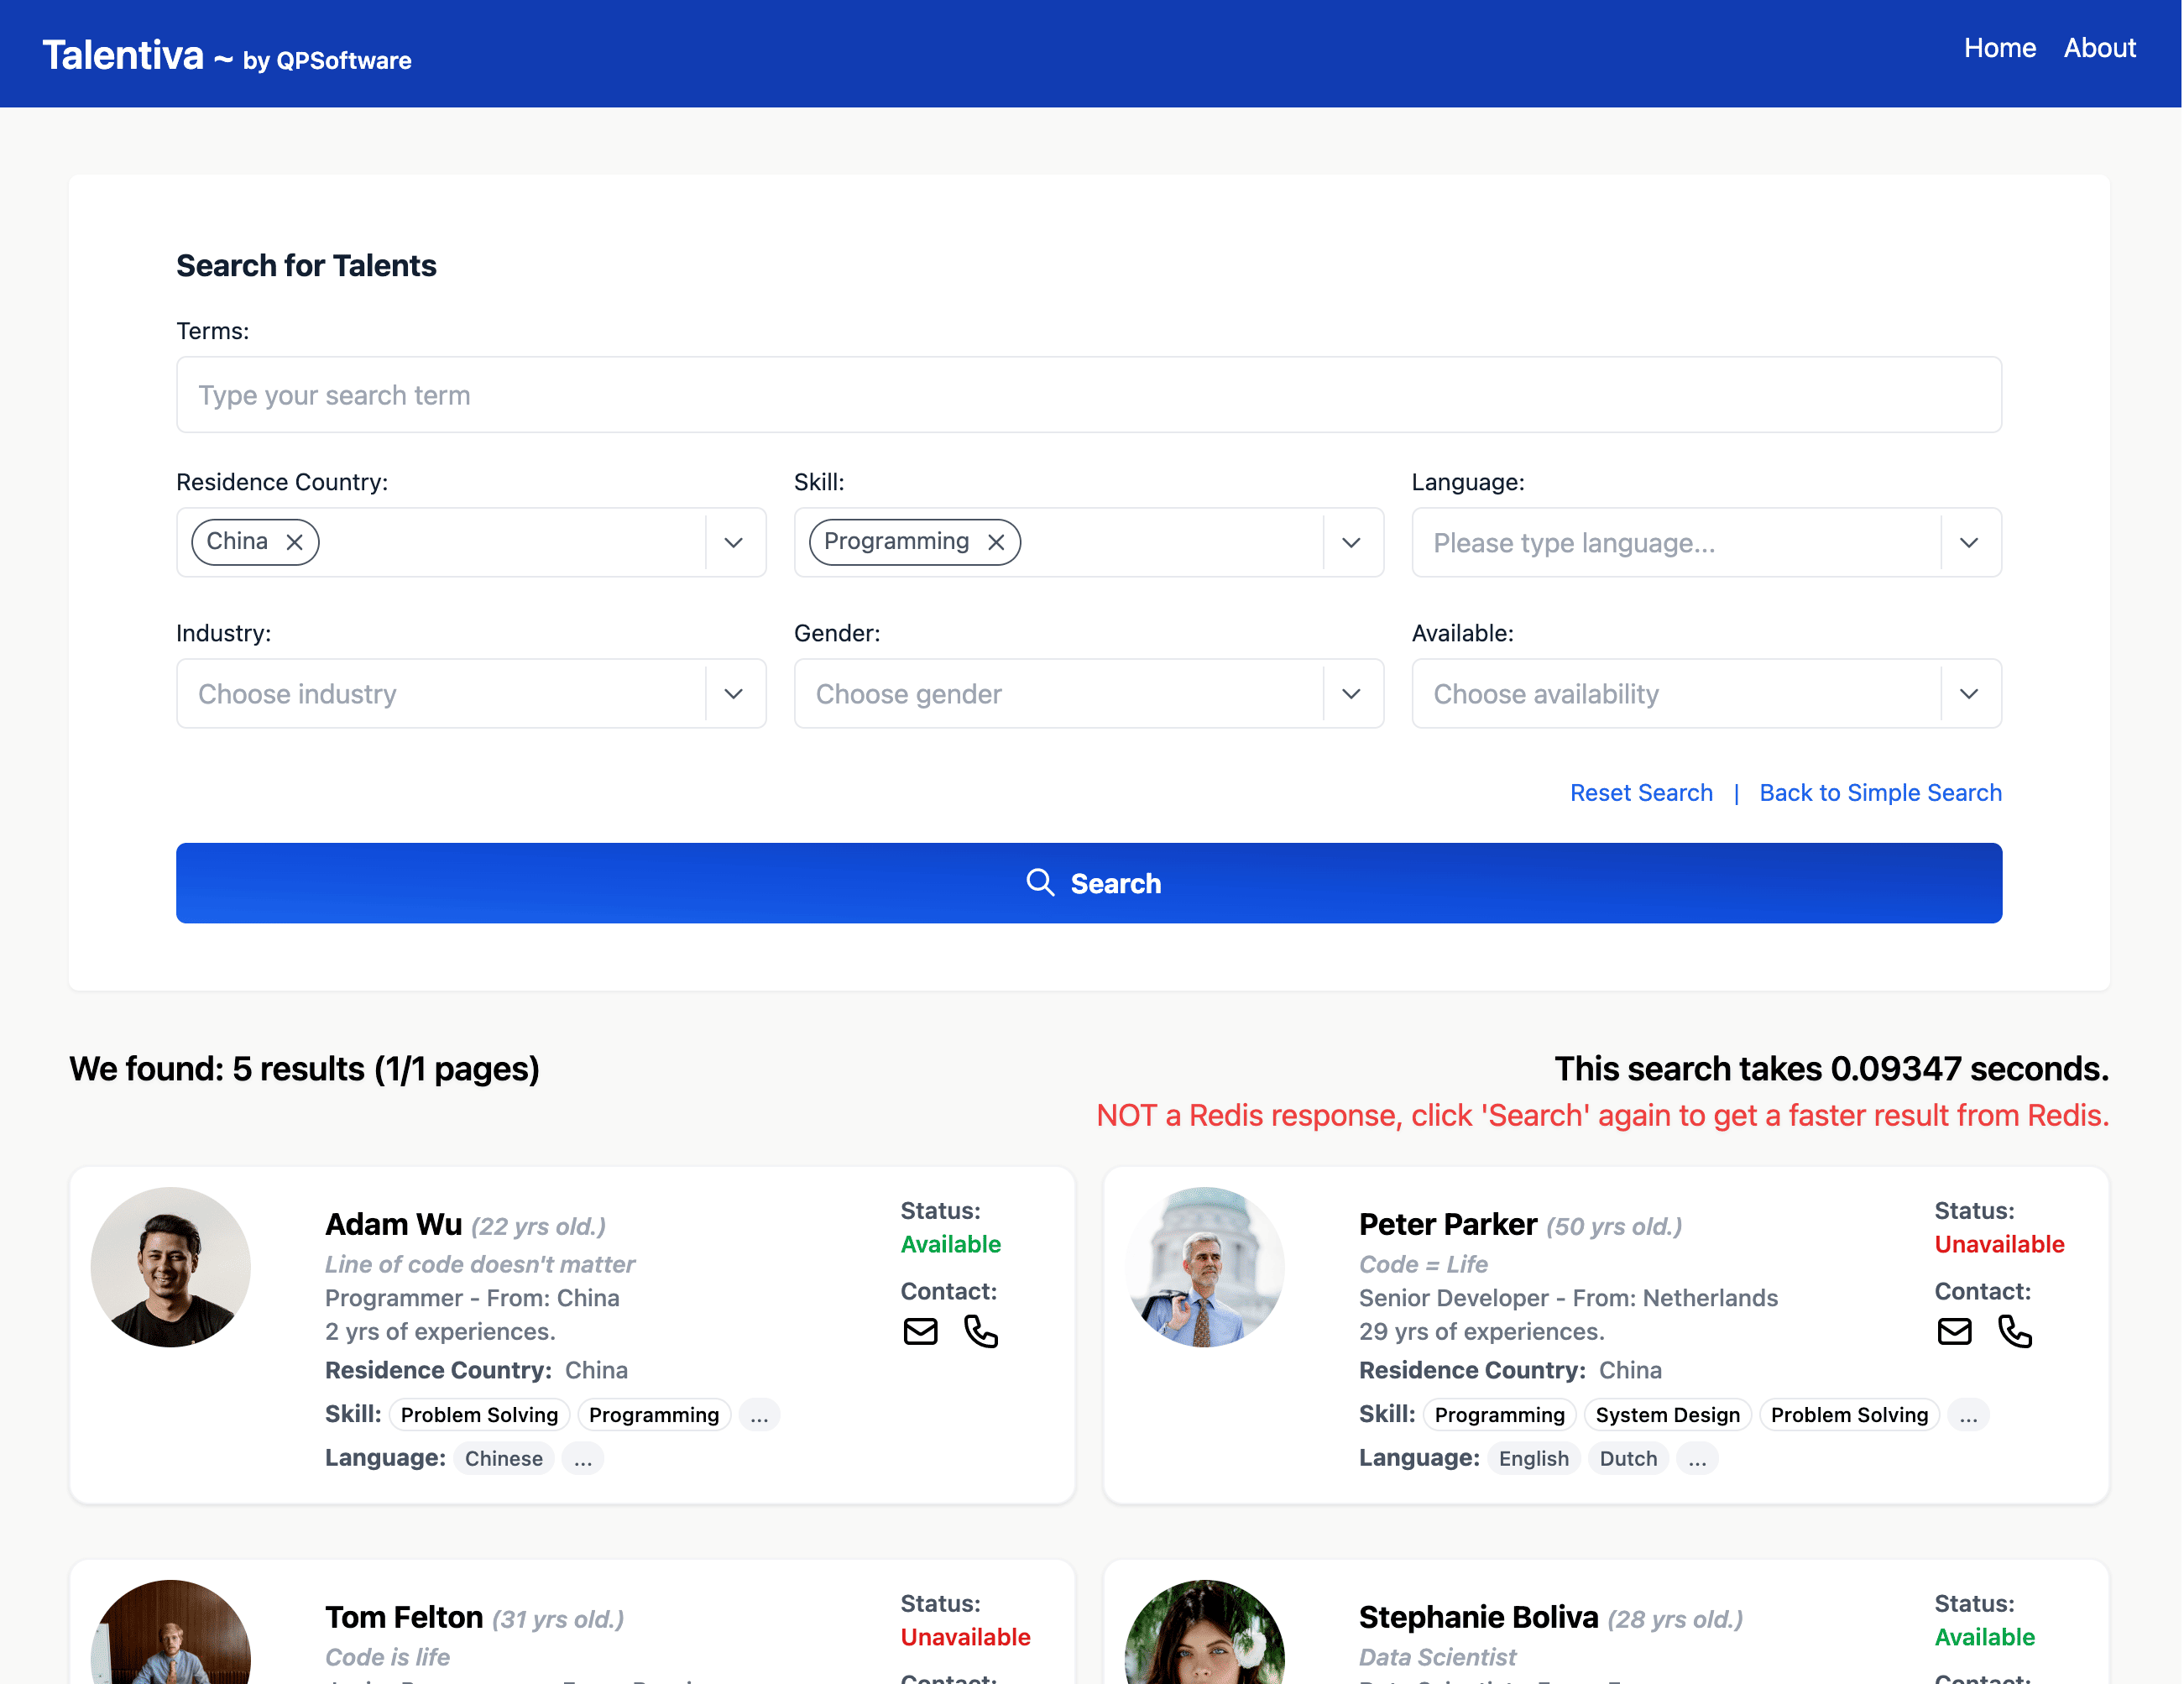Click Adam Wu's profile photo
Screen dimensions: 2184x1684
pos(171,1266)
